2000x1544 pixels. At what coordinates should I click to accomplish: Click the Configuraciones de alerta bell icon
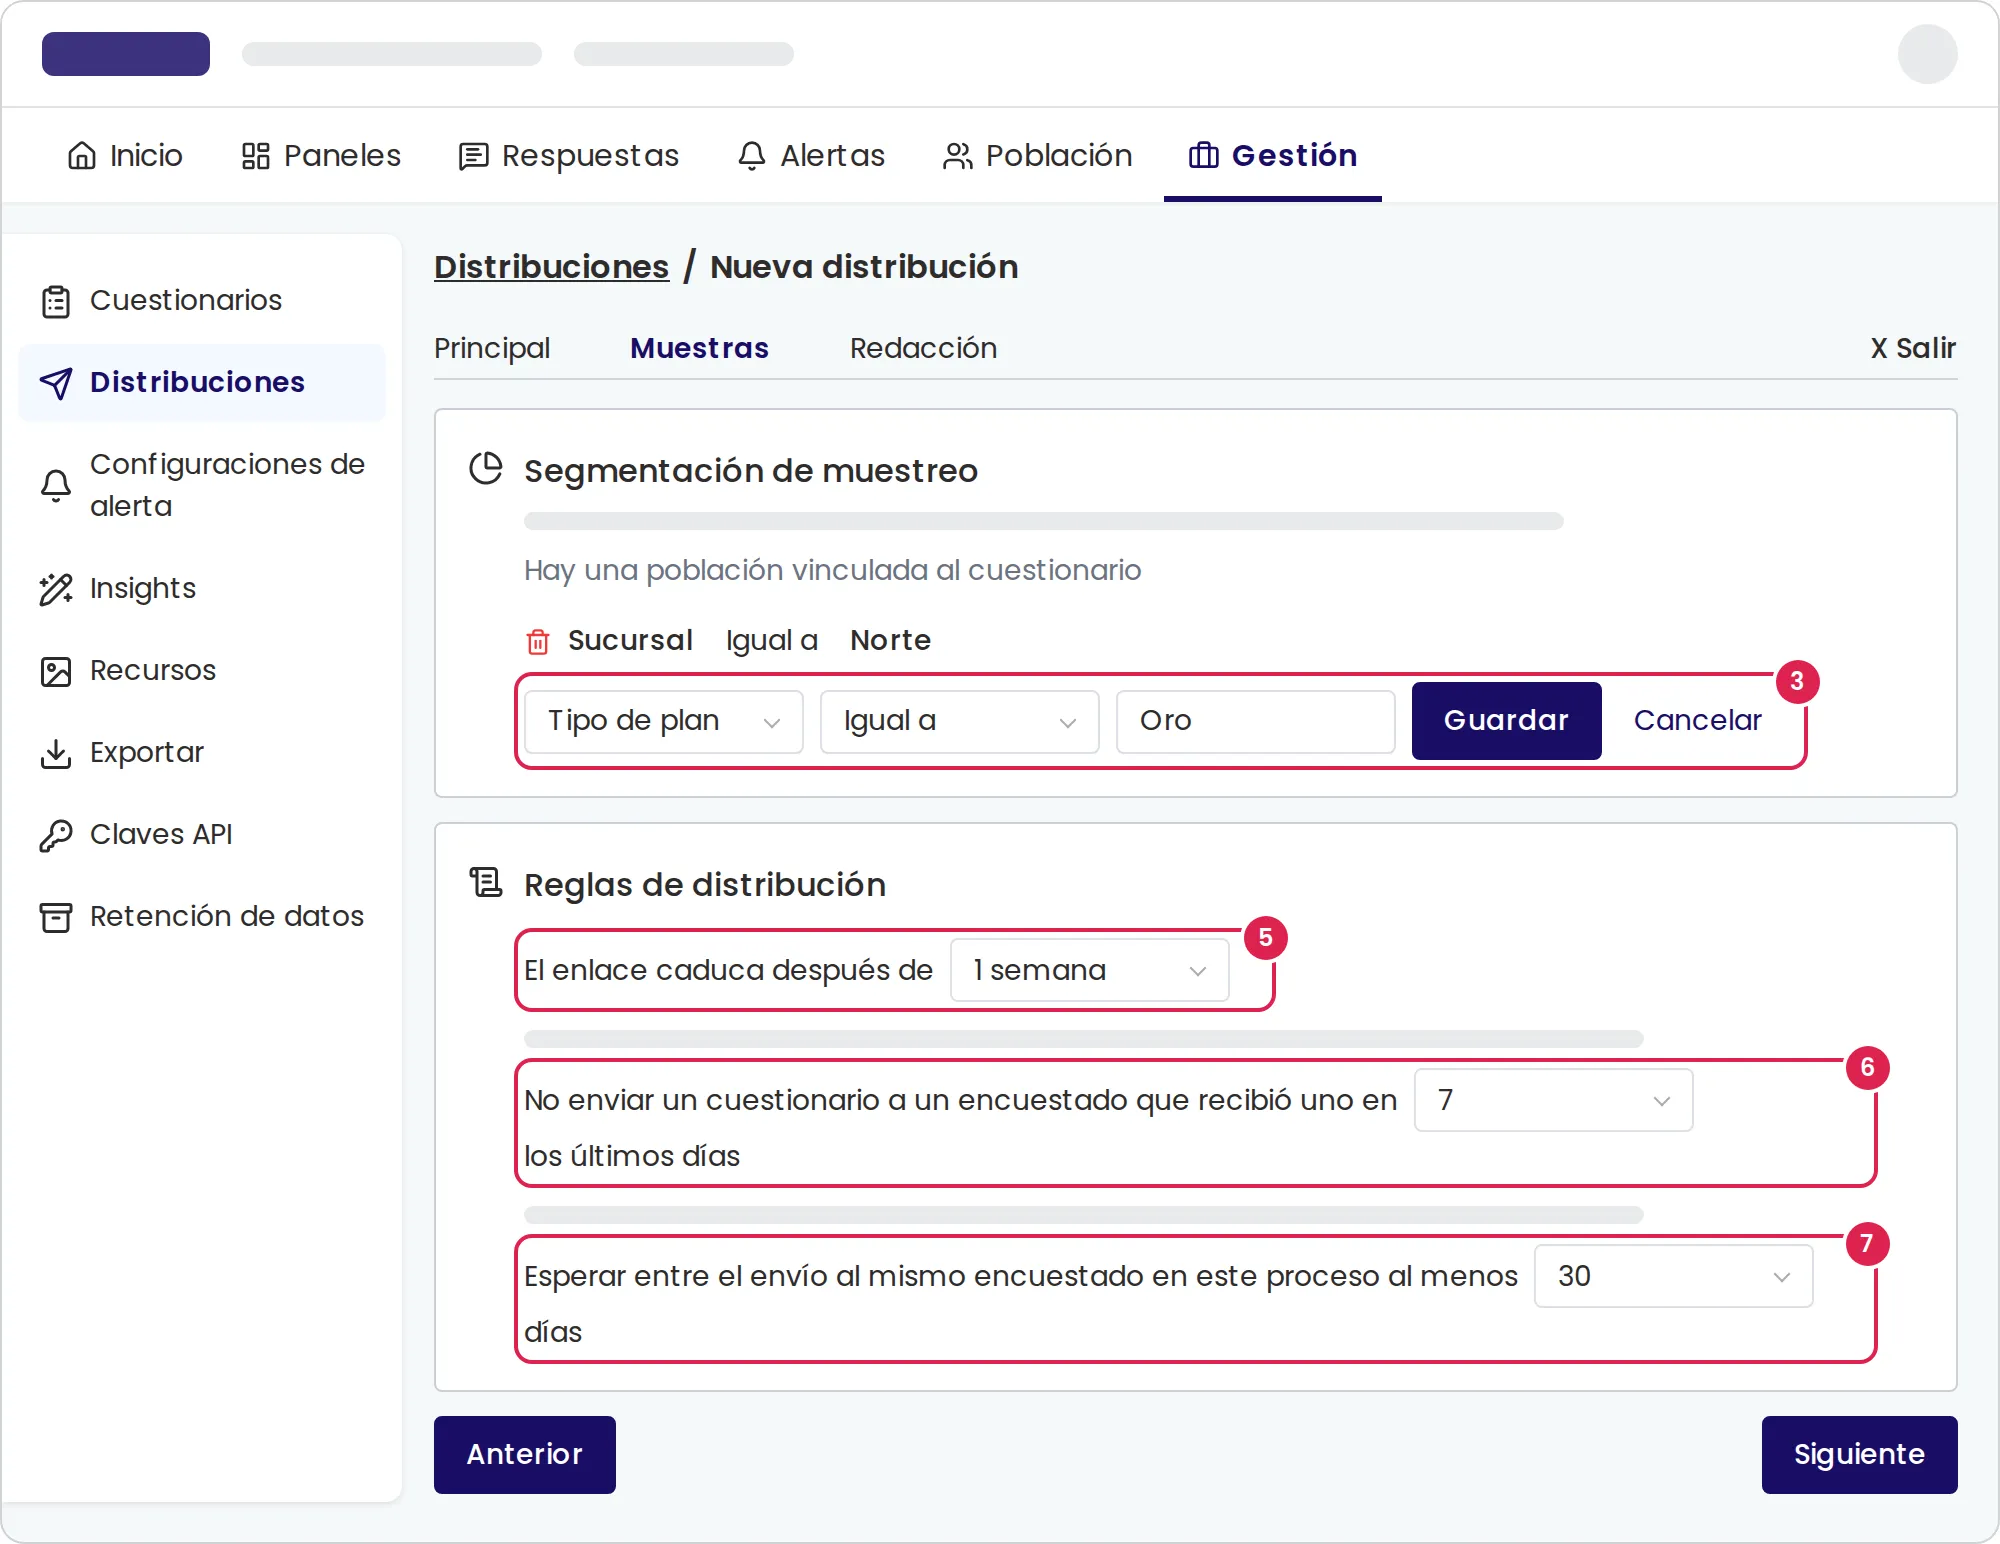tap(56, 486)
